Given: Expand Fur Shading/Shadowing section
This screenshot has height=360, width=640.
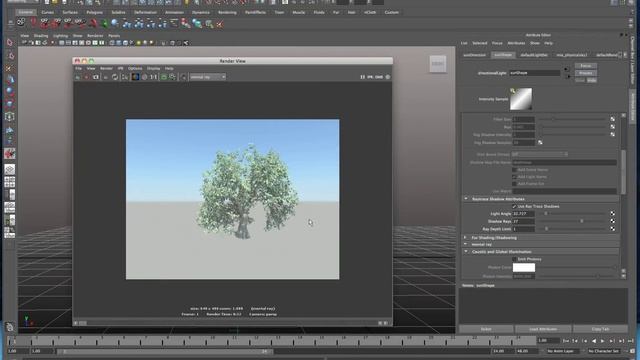Looking at the screenshot, I should tap(466, 238).
